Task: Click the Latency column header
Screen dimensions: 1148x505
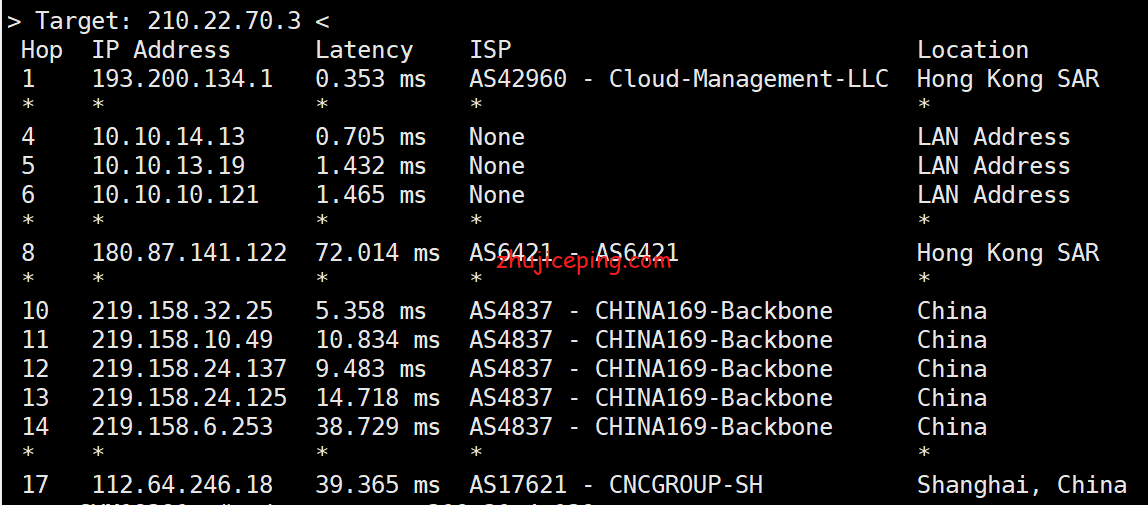Action: [x=364, y=51]
